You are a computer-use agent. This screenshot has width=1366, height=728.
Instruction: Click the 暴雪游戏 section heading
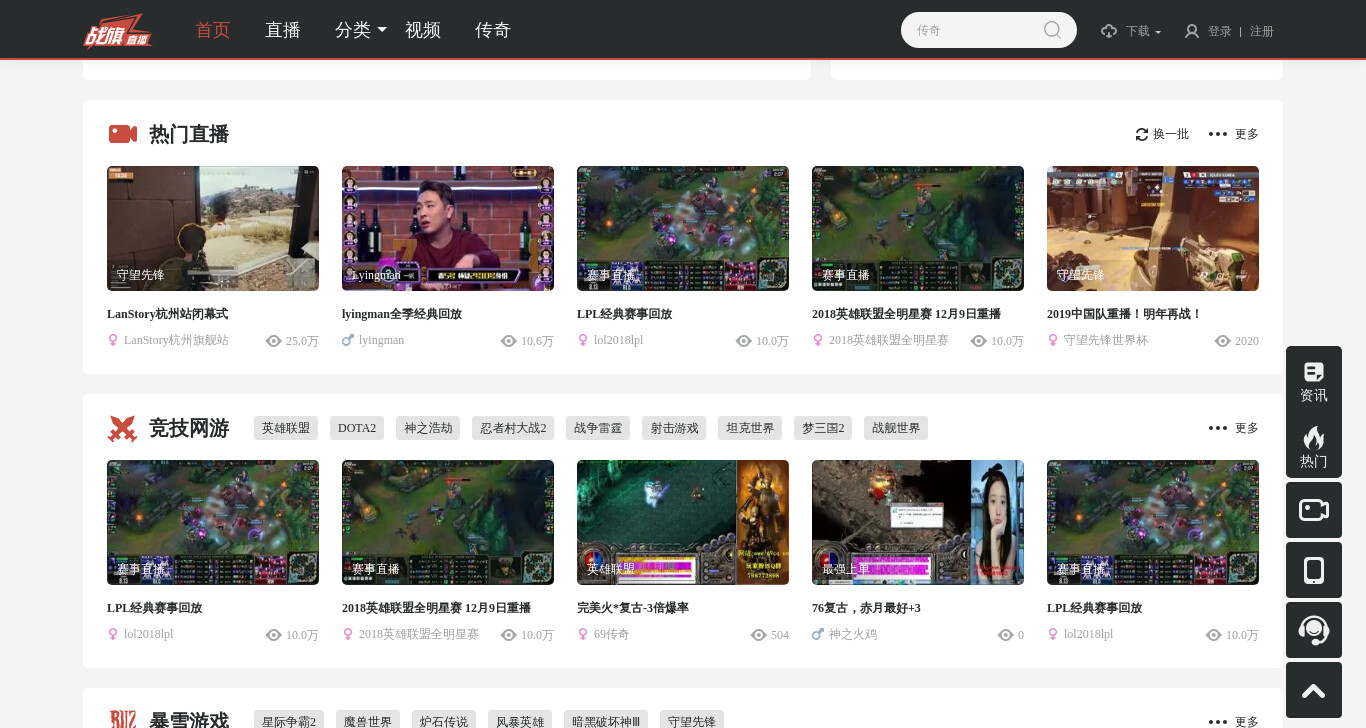pos(189,720)
